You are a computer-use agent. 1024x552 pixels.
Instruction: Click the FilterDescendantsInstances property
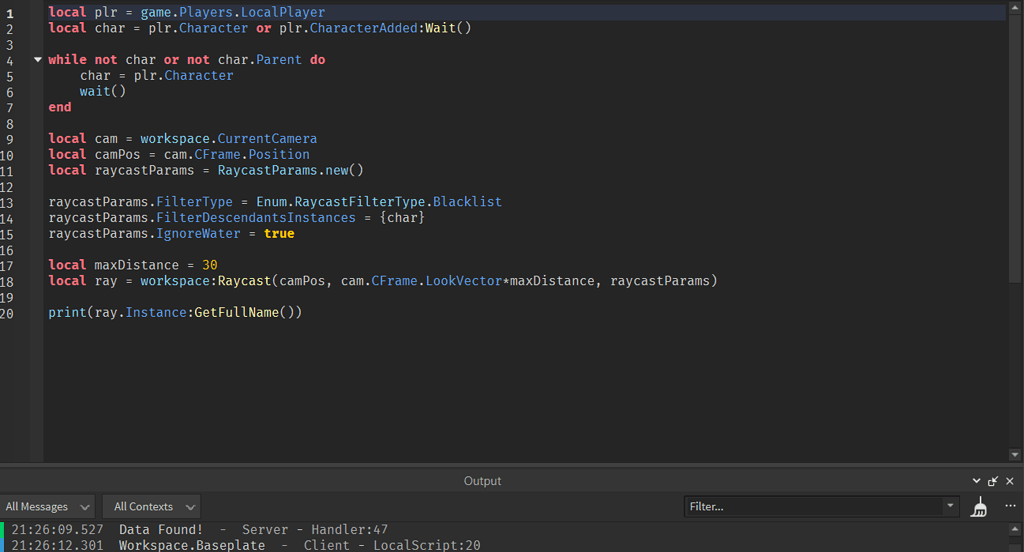(256, 218)
